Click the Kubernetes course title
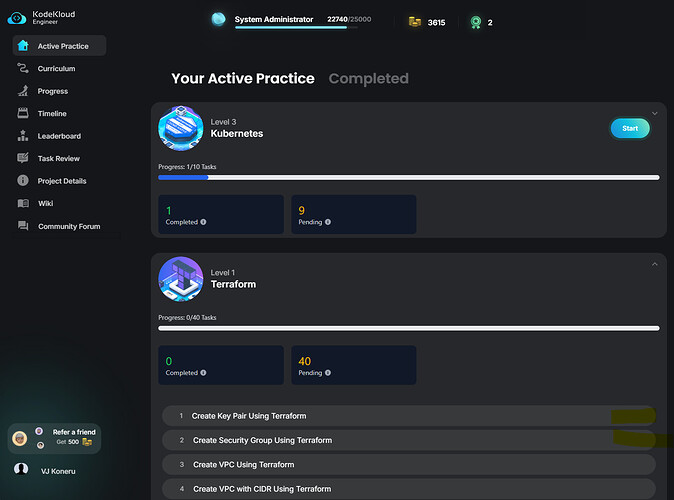Viewport: 674px width, 500px height. [x=236, y=134]
